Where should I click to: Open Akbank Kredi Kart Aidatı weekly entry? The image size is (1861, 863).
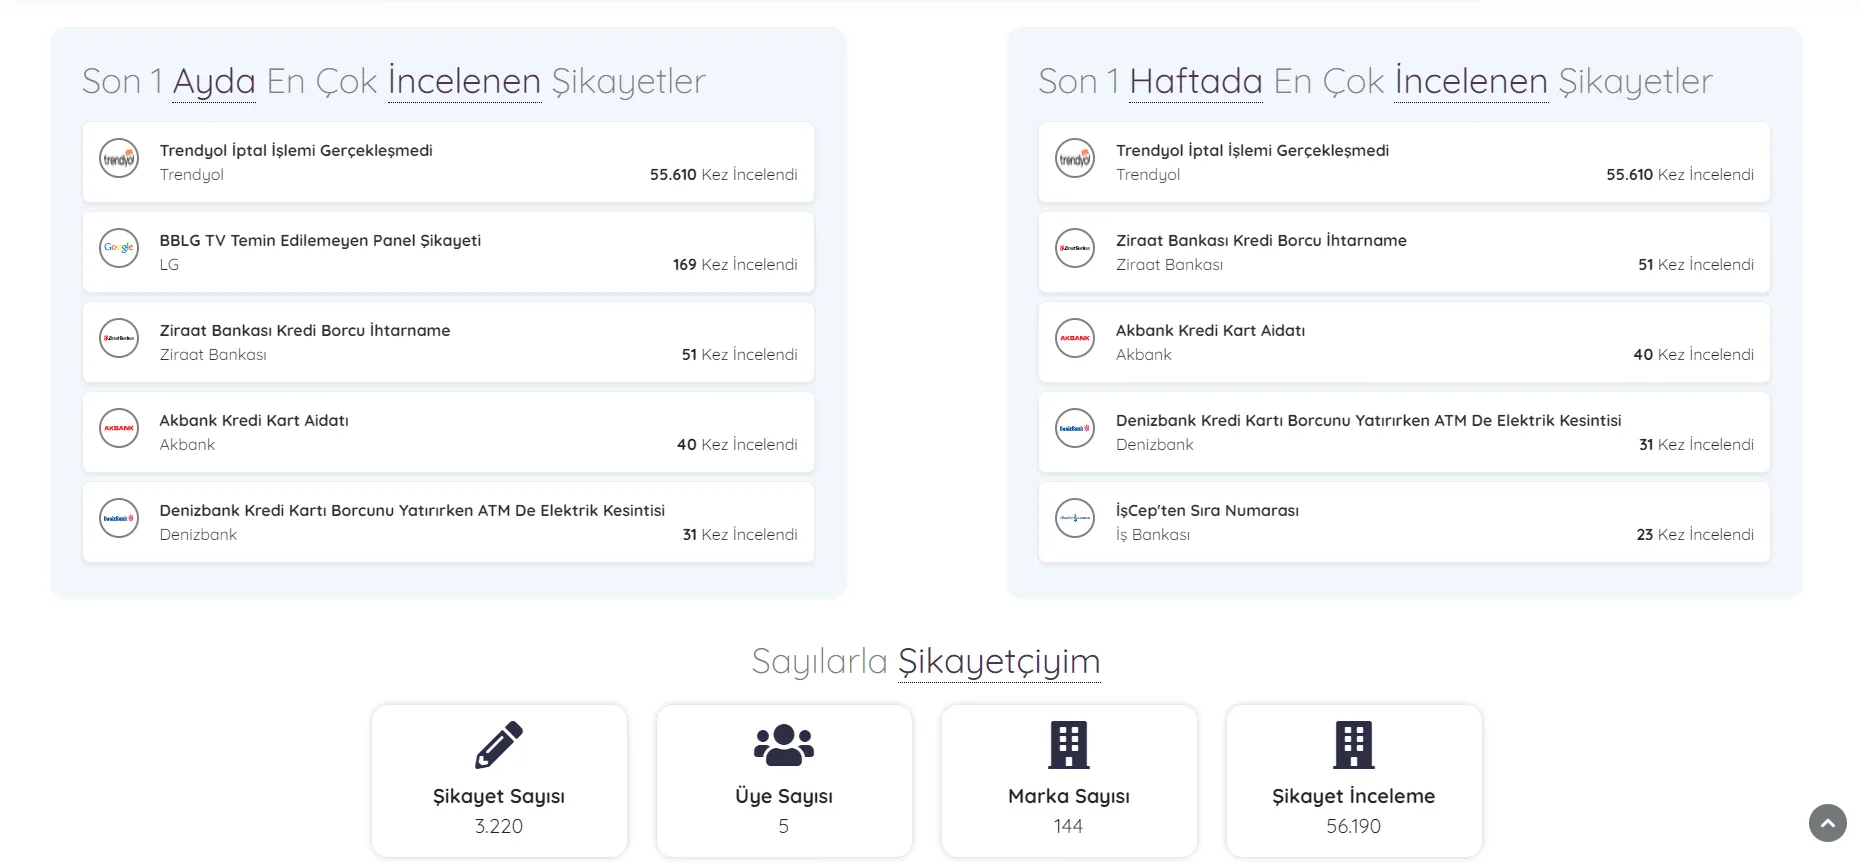[1404, 342]
